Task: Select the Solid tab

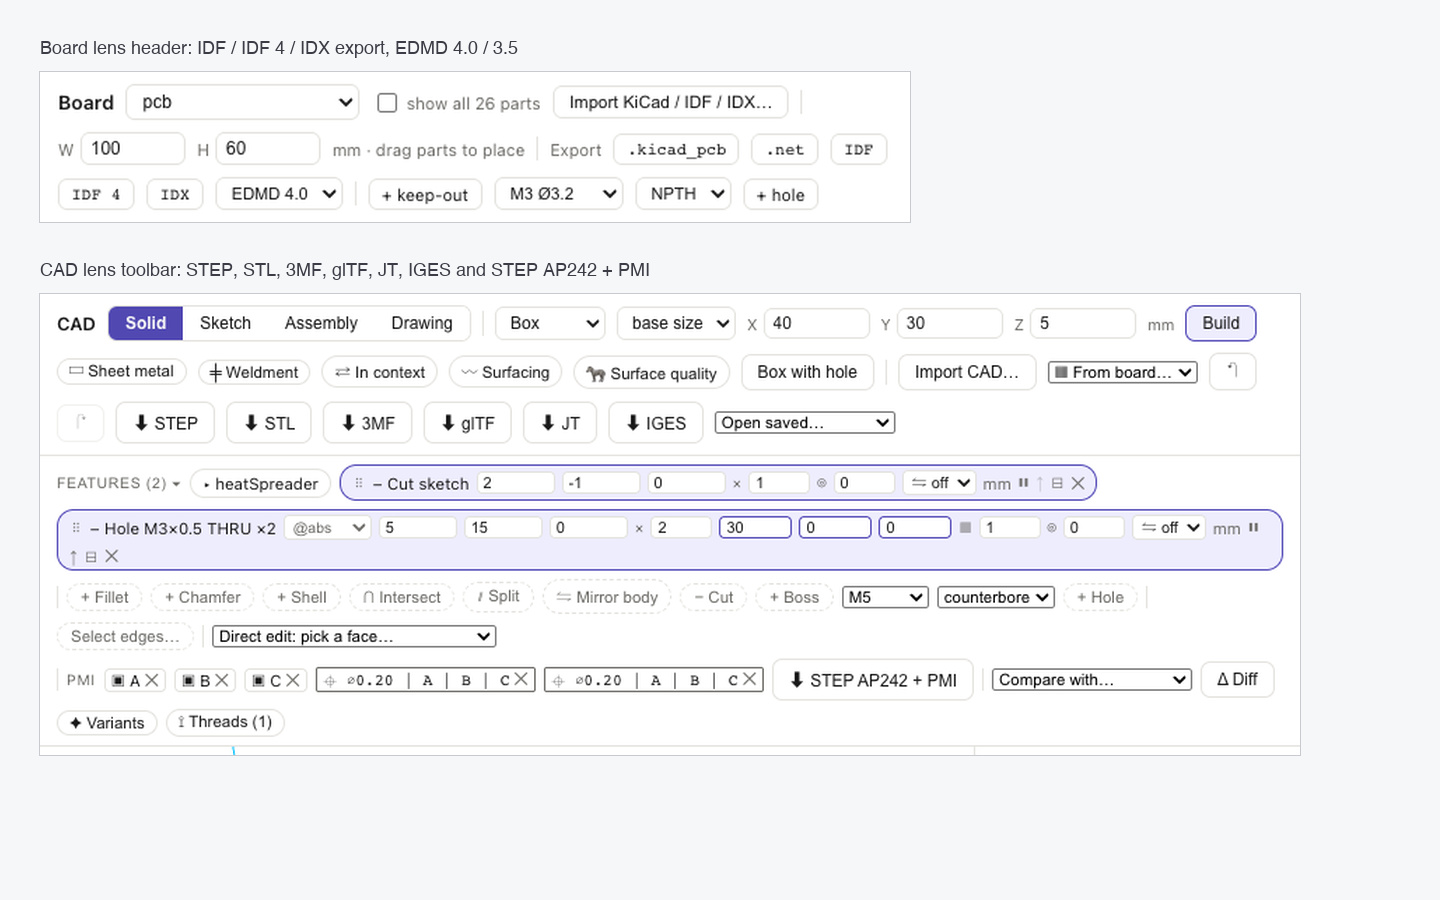Action: 146,323
